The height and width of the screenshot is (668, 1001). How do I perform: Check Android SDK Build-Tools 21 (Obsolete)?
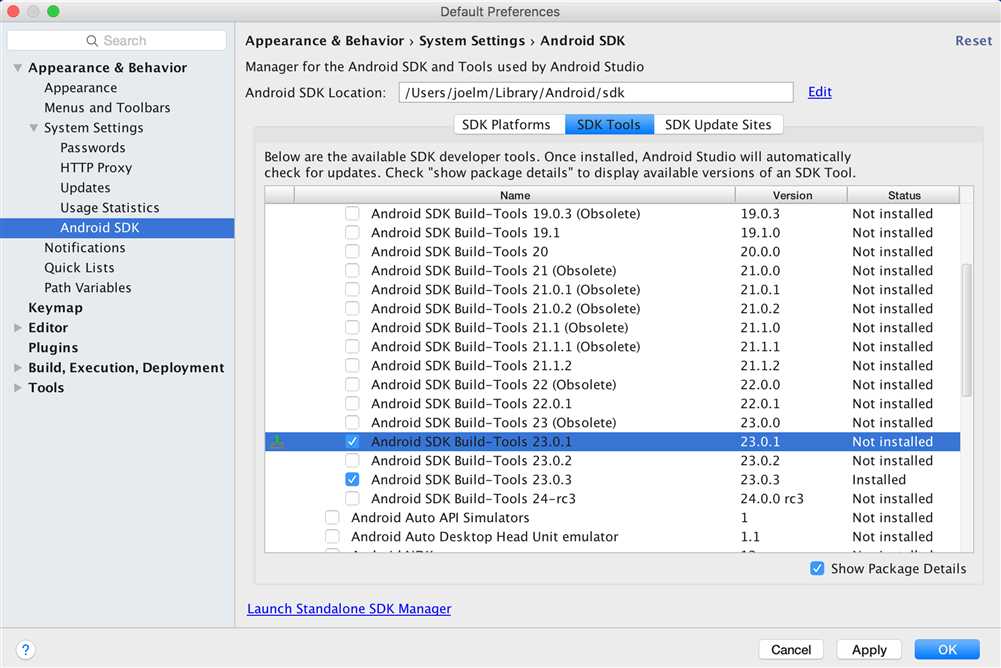(x=352, y=270)
